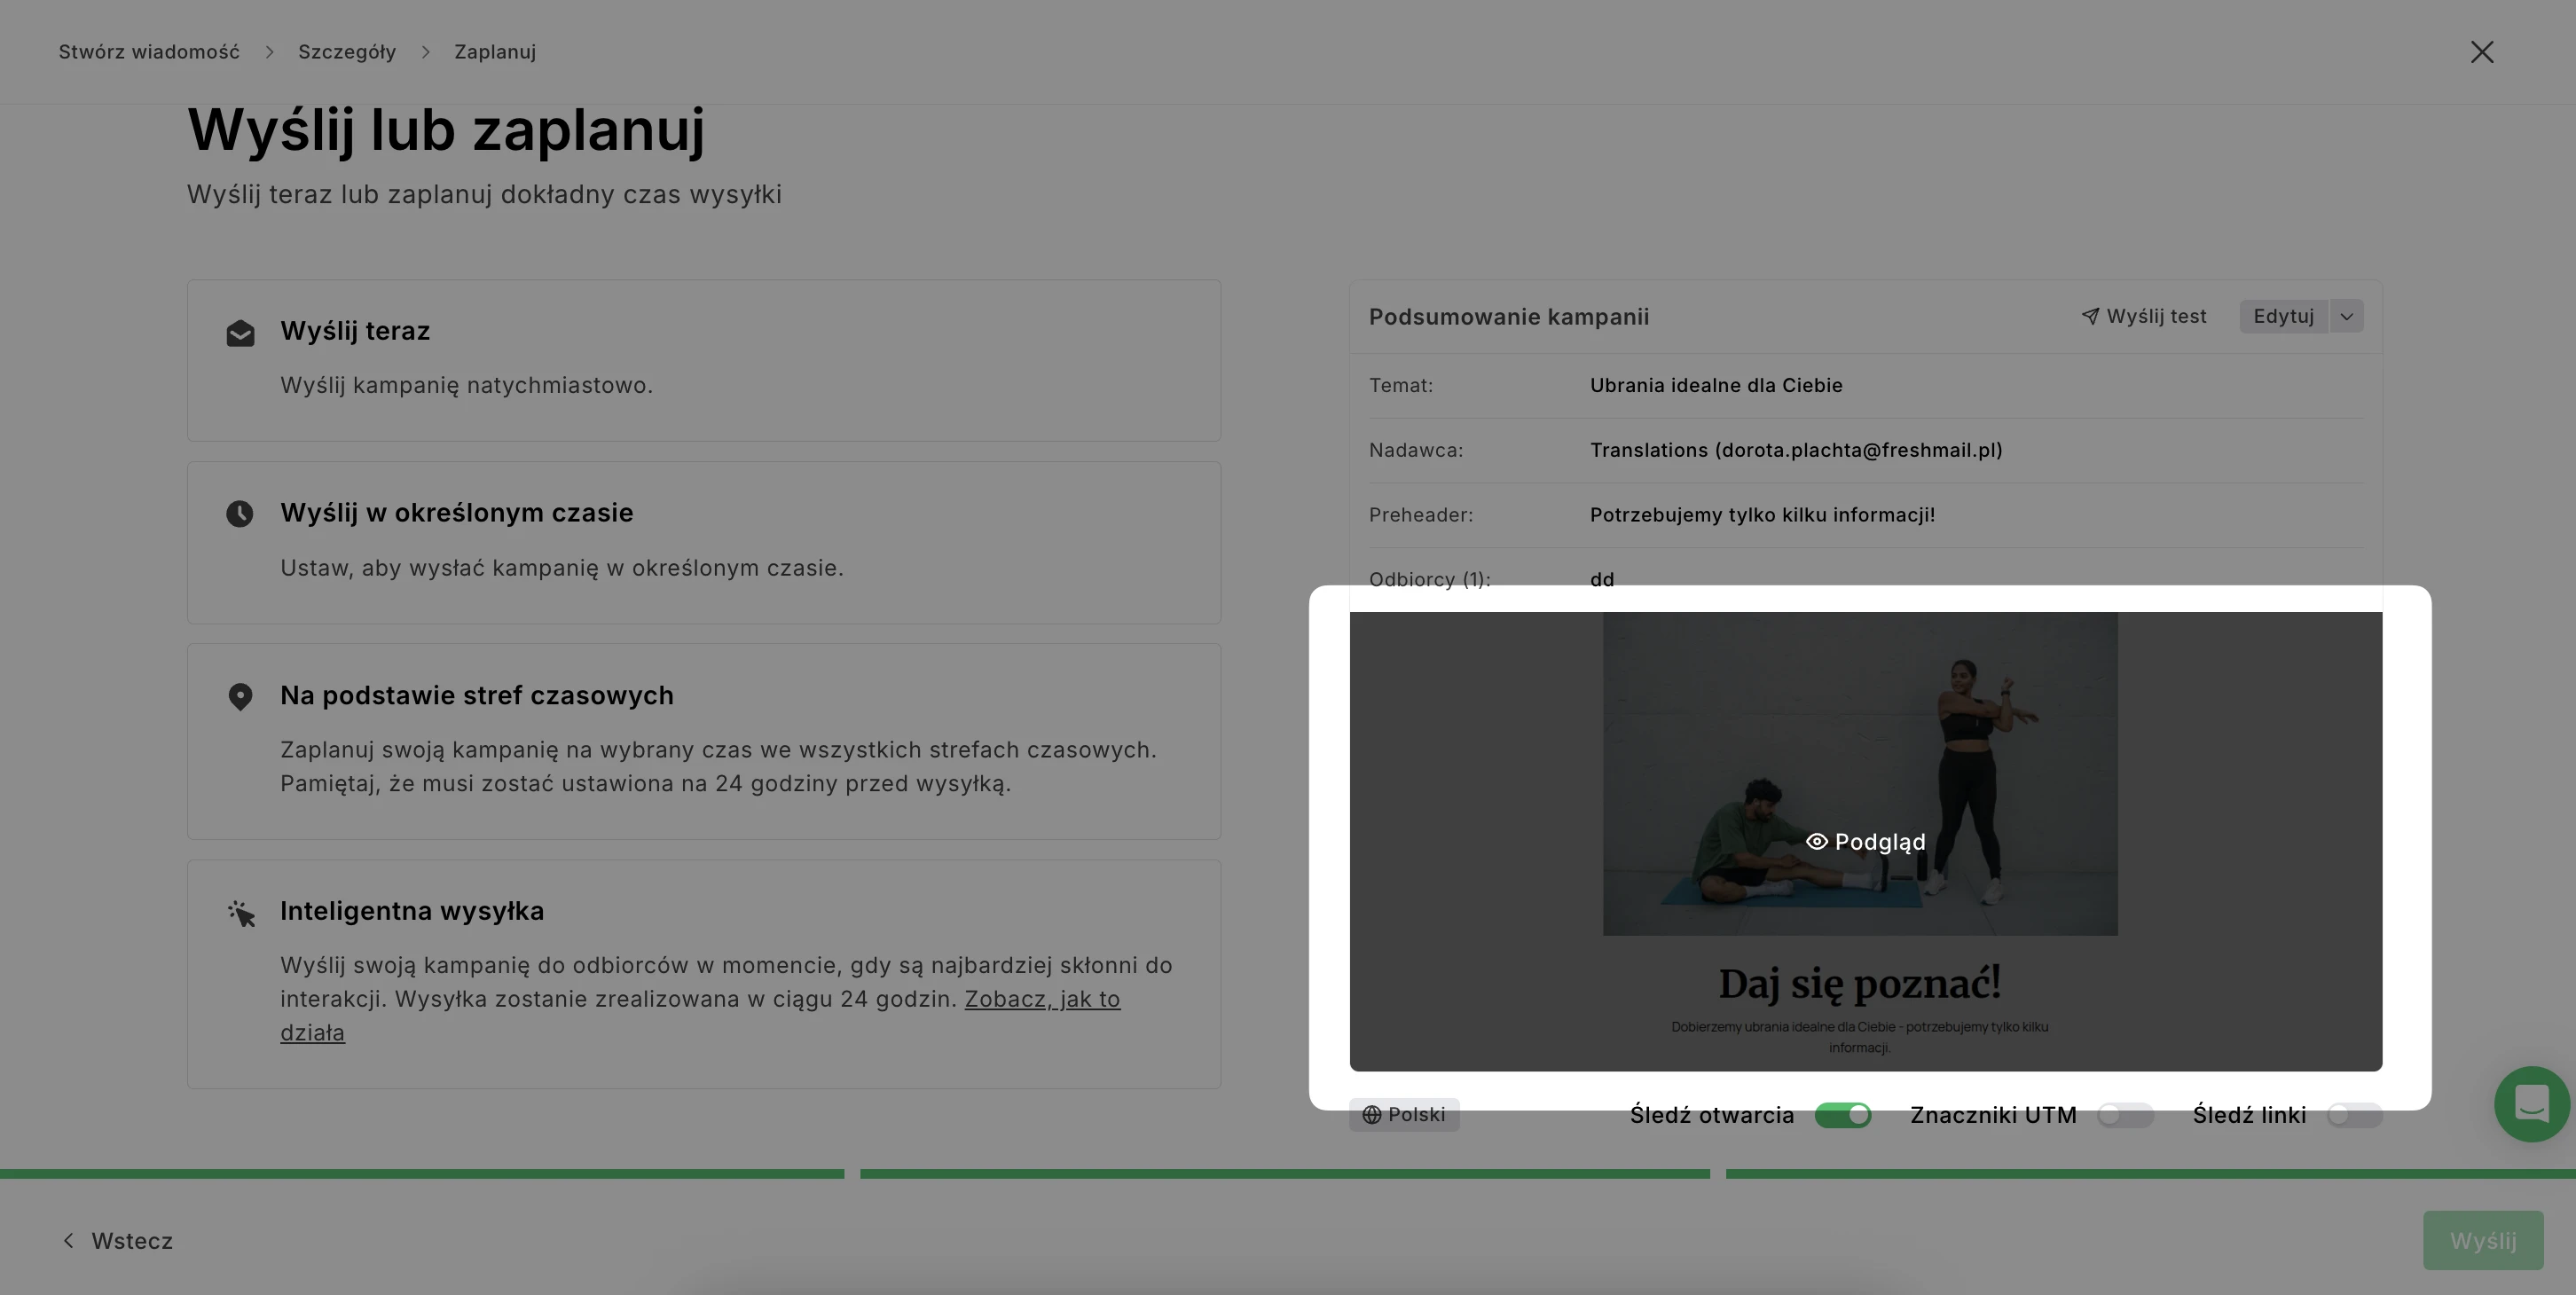2576x1295 pixels.
Task: Click the Wyślij kampanię natychmiastowo description
Action: (x=466, y=385)
